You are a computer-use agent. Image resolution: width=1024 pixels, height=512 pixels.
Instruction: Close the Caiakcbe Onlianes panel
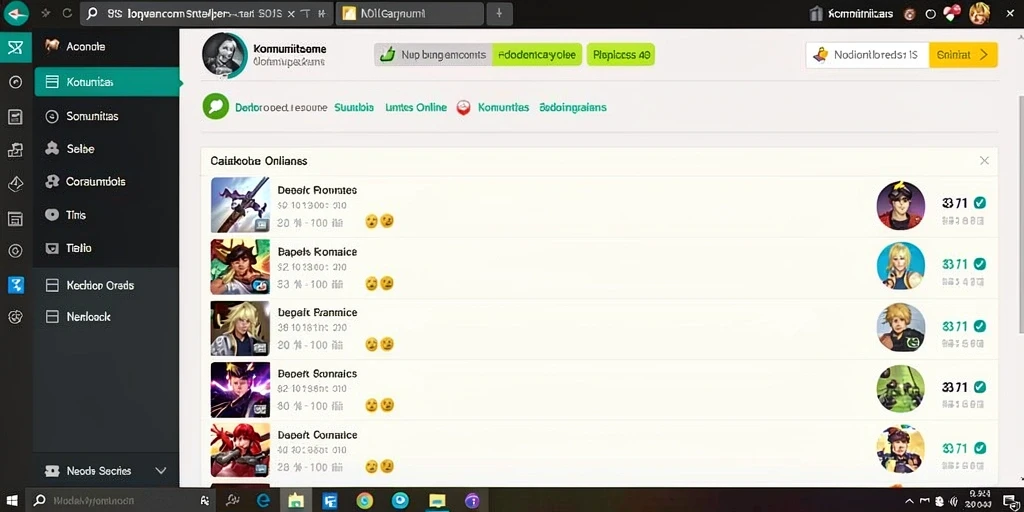[x=984, y=161]
